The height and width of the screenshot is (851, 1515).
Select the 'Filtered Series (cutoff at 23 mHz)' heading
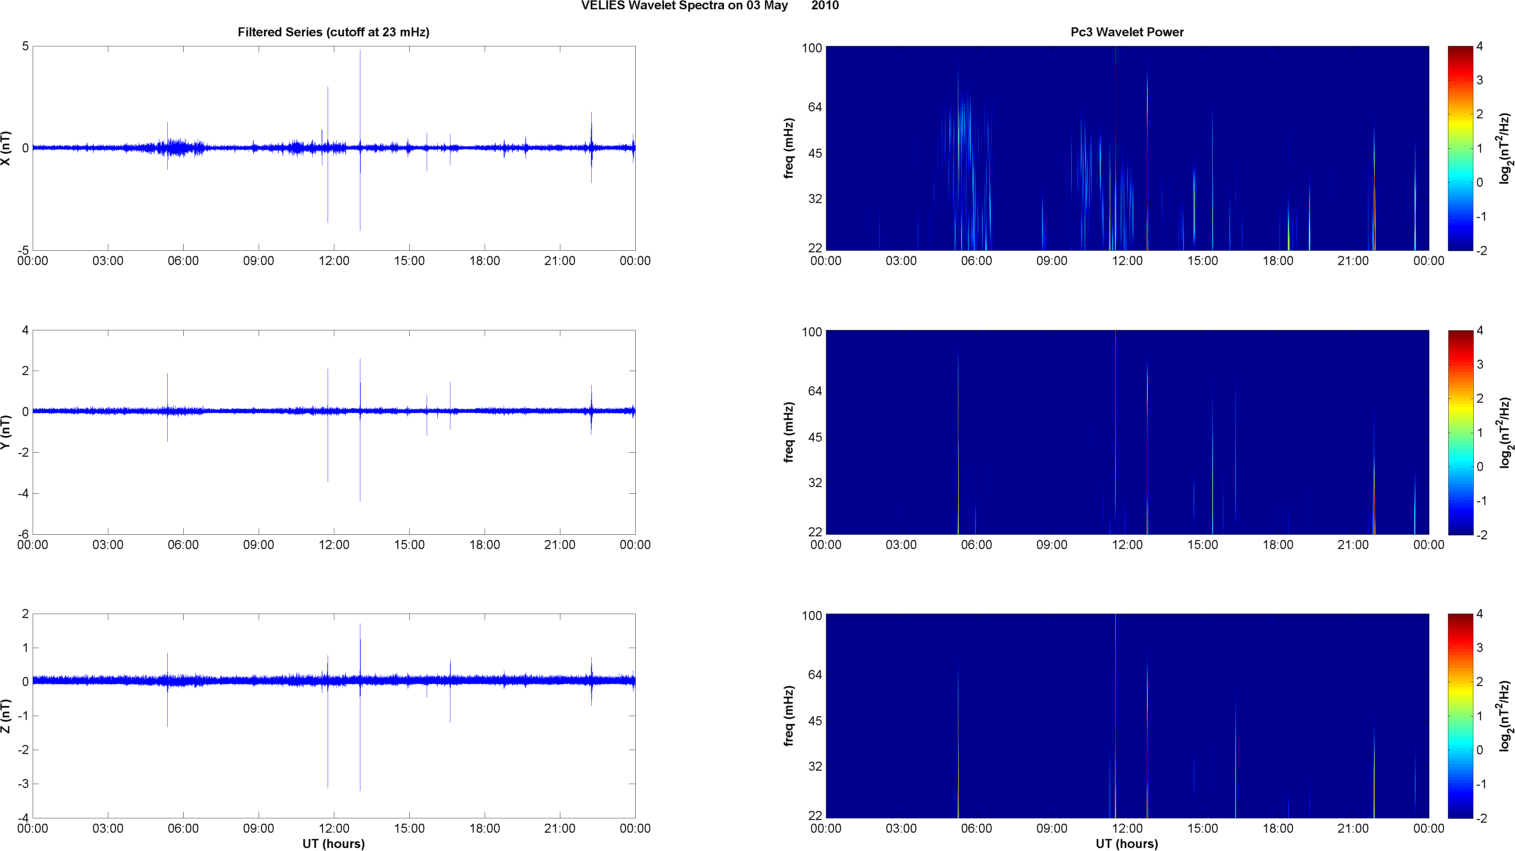(333, 32)
